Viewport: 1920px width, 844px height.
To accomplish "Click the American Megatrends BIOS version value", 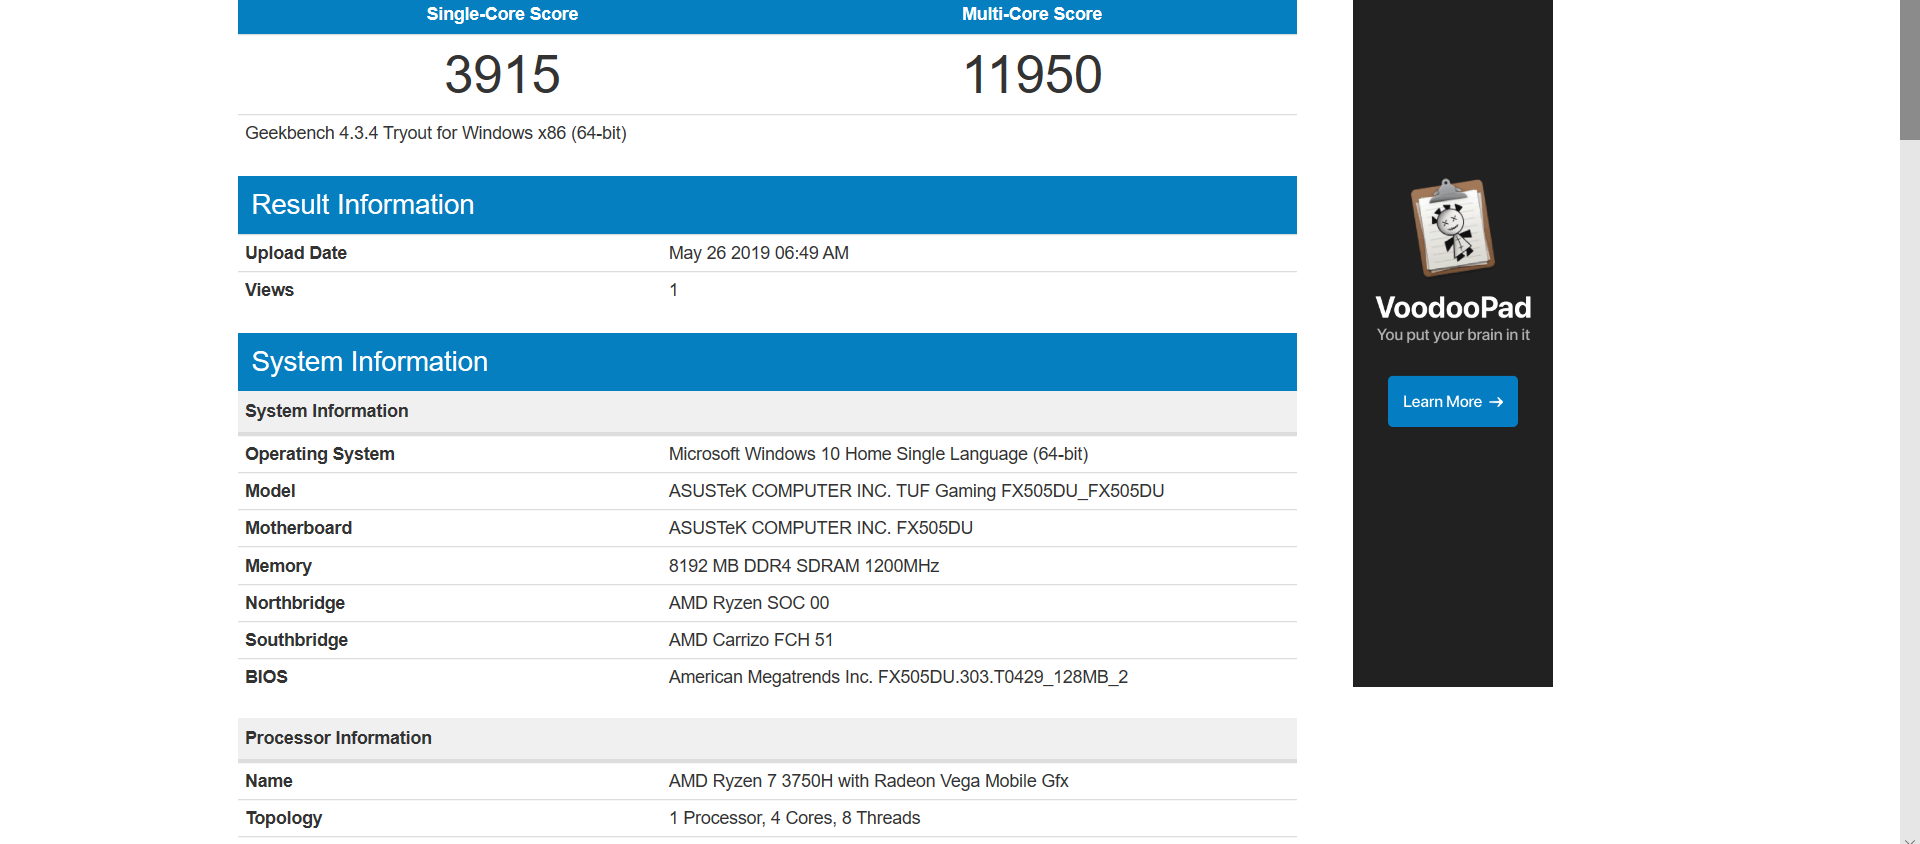I will pyautogui.click(x=898, y=677).
